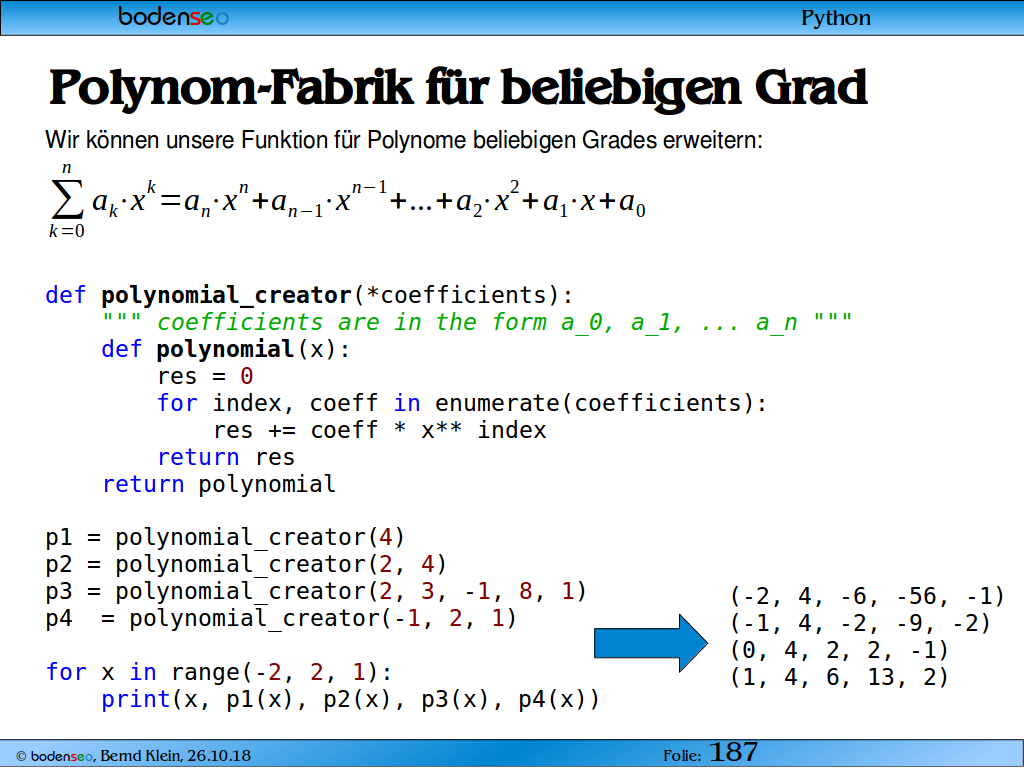Click the 'Python' header label

[x=835, y=18]
